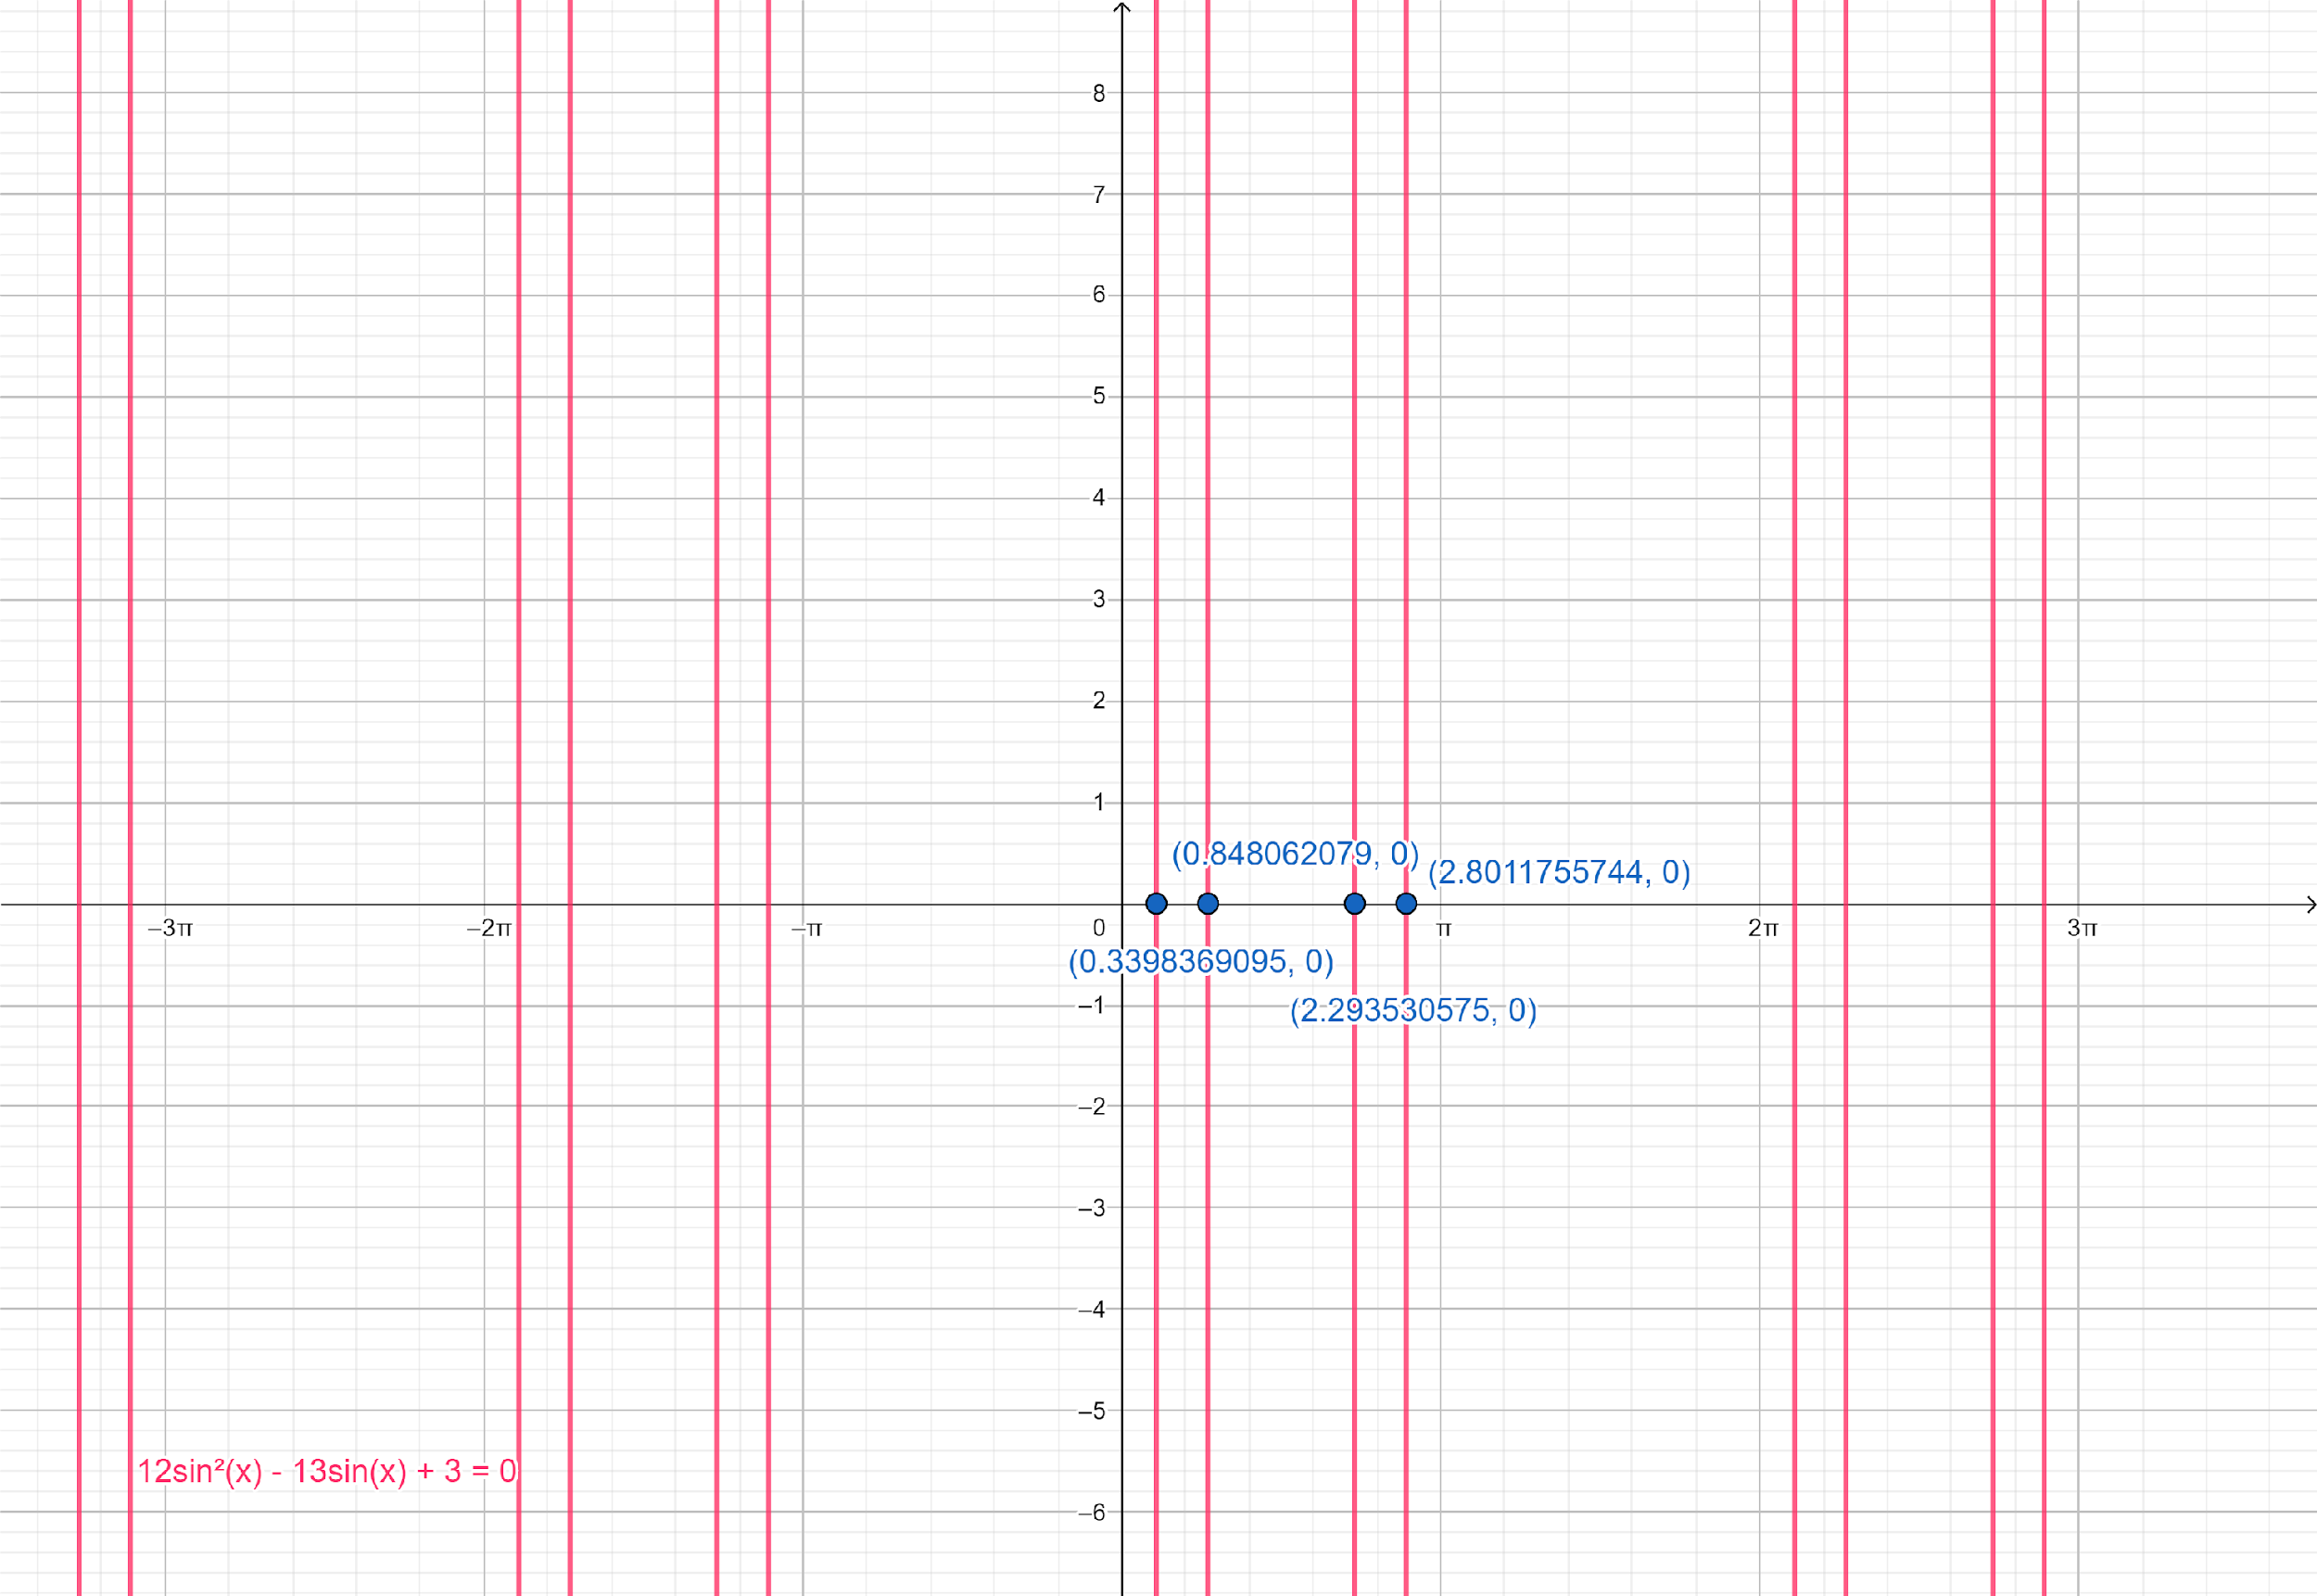This screenshot has width=2317, height=1596.
Task: Select the third blue point from the left
Action: click(x=1354, y=904)
